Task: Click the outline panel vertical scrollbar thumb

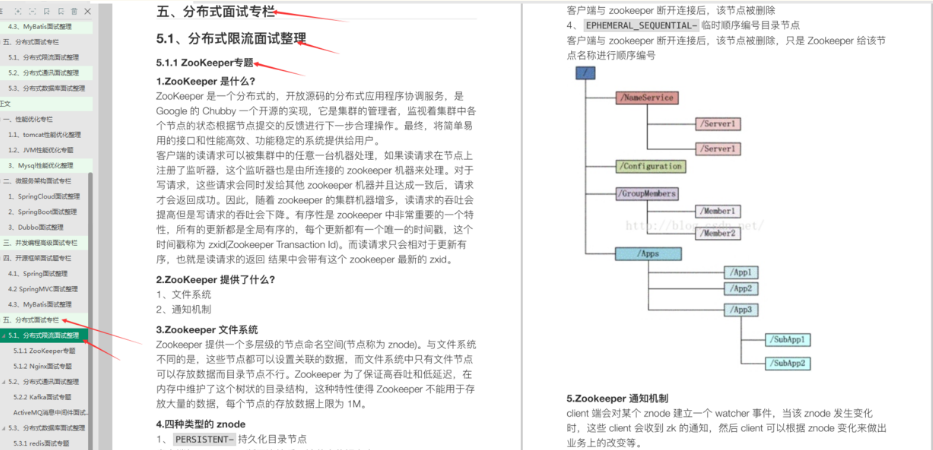Action: coord(90,310)
